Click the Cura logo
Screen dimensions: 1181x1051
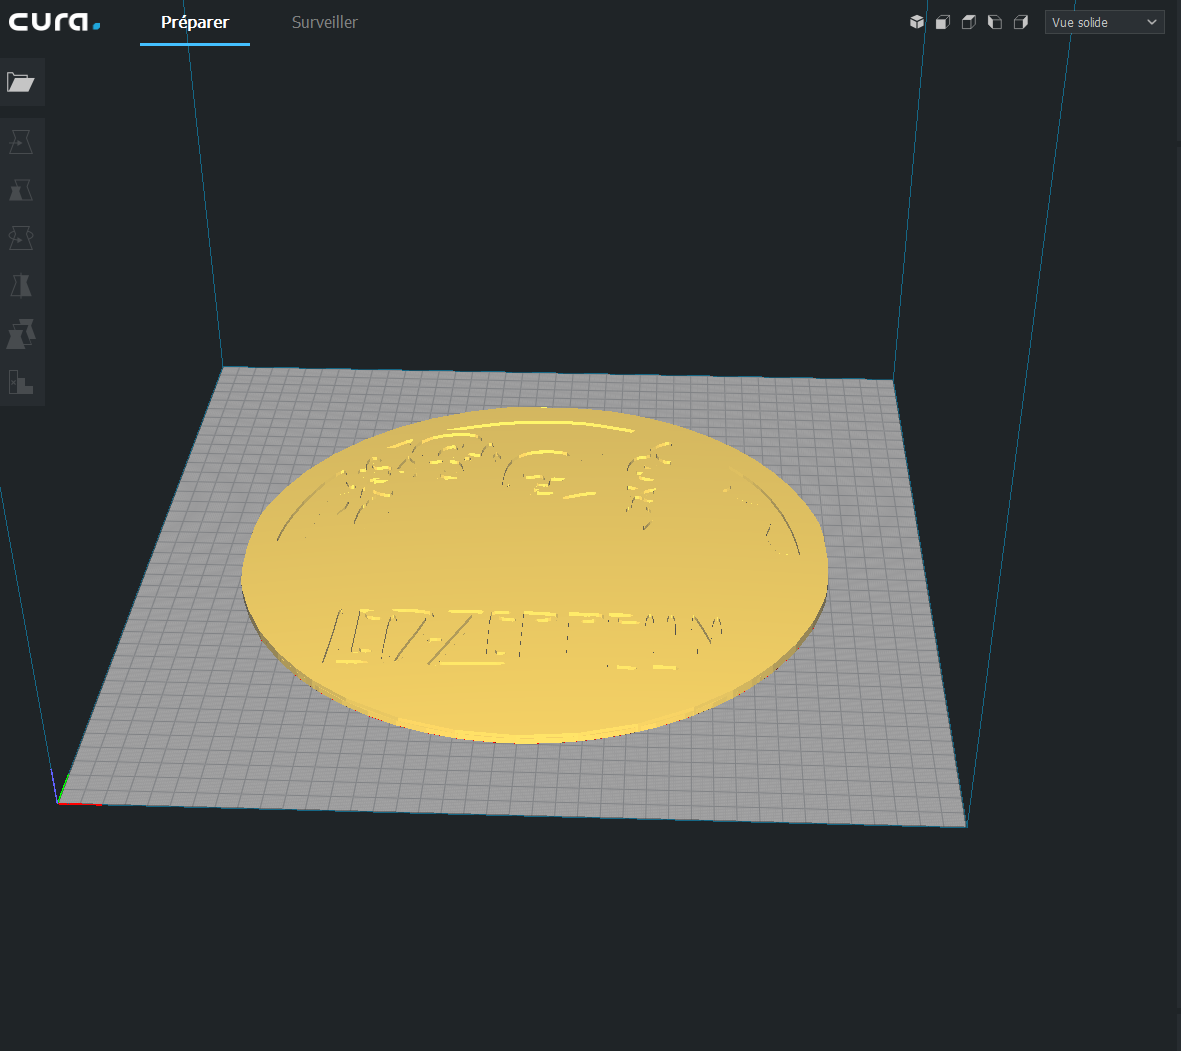tap(54, 22)
